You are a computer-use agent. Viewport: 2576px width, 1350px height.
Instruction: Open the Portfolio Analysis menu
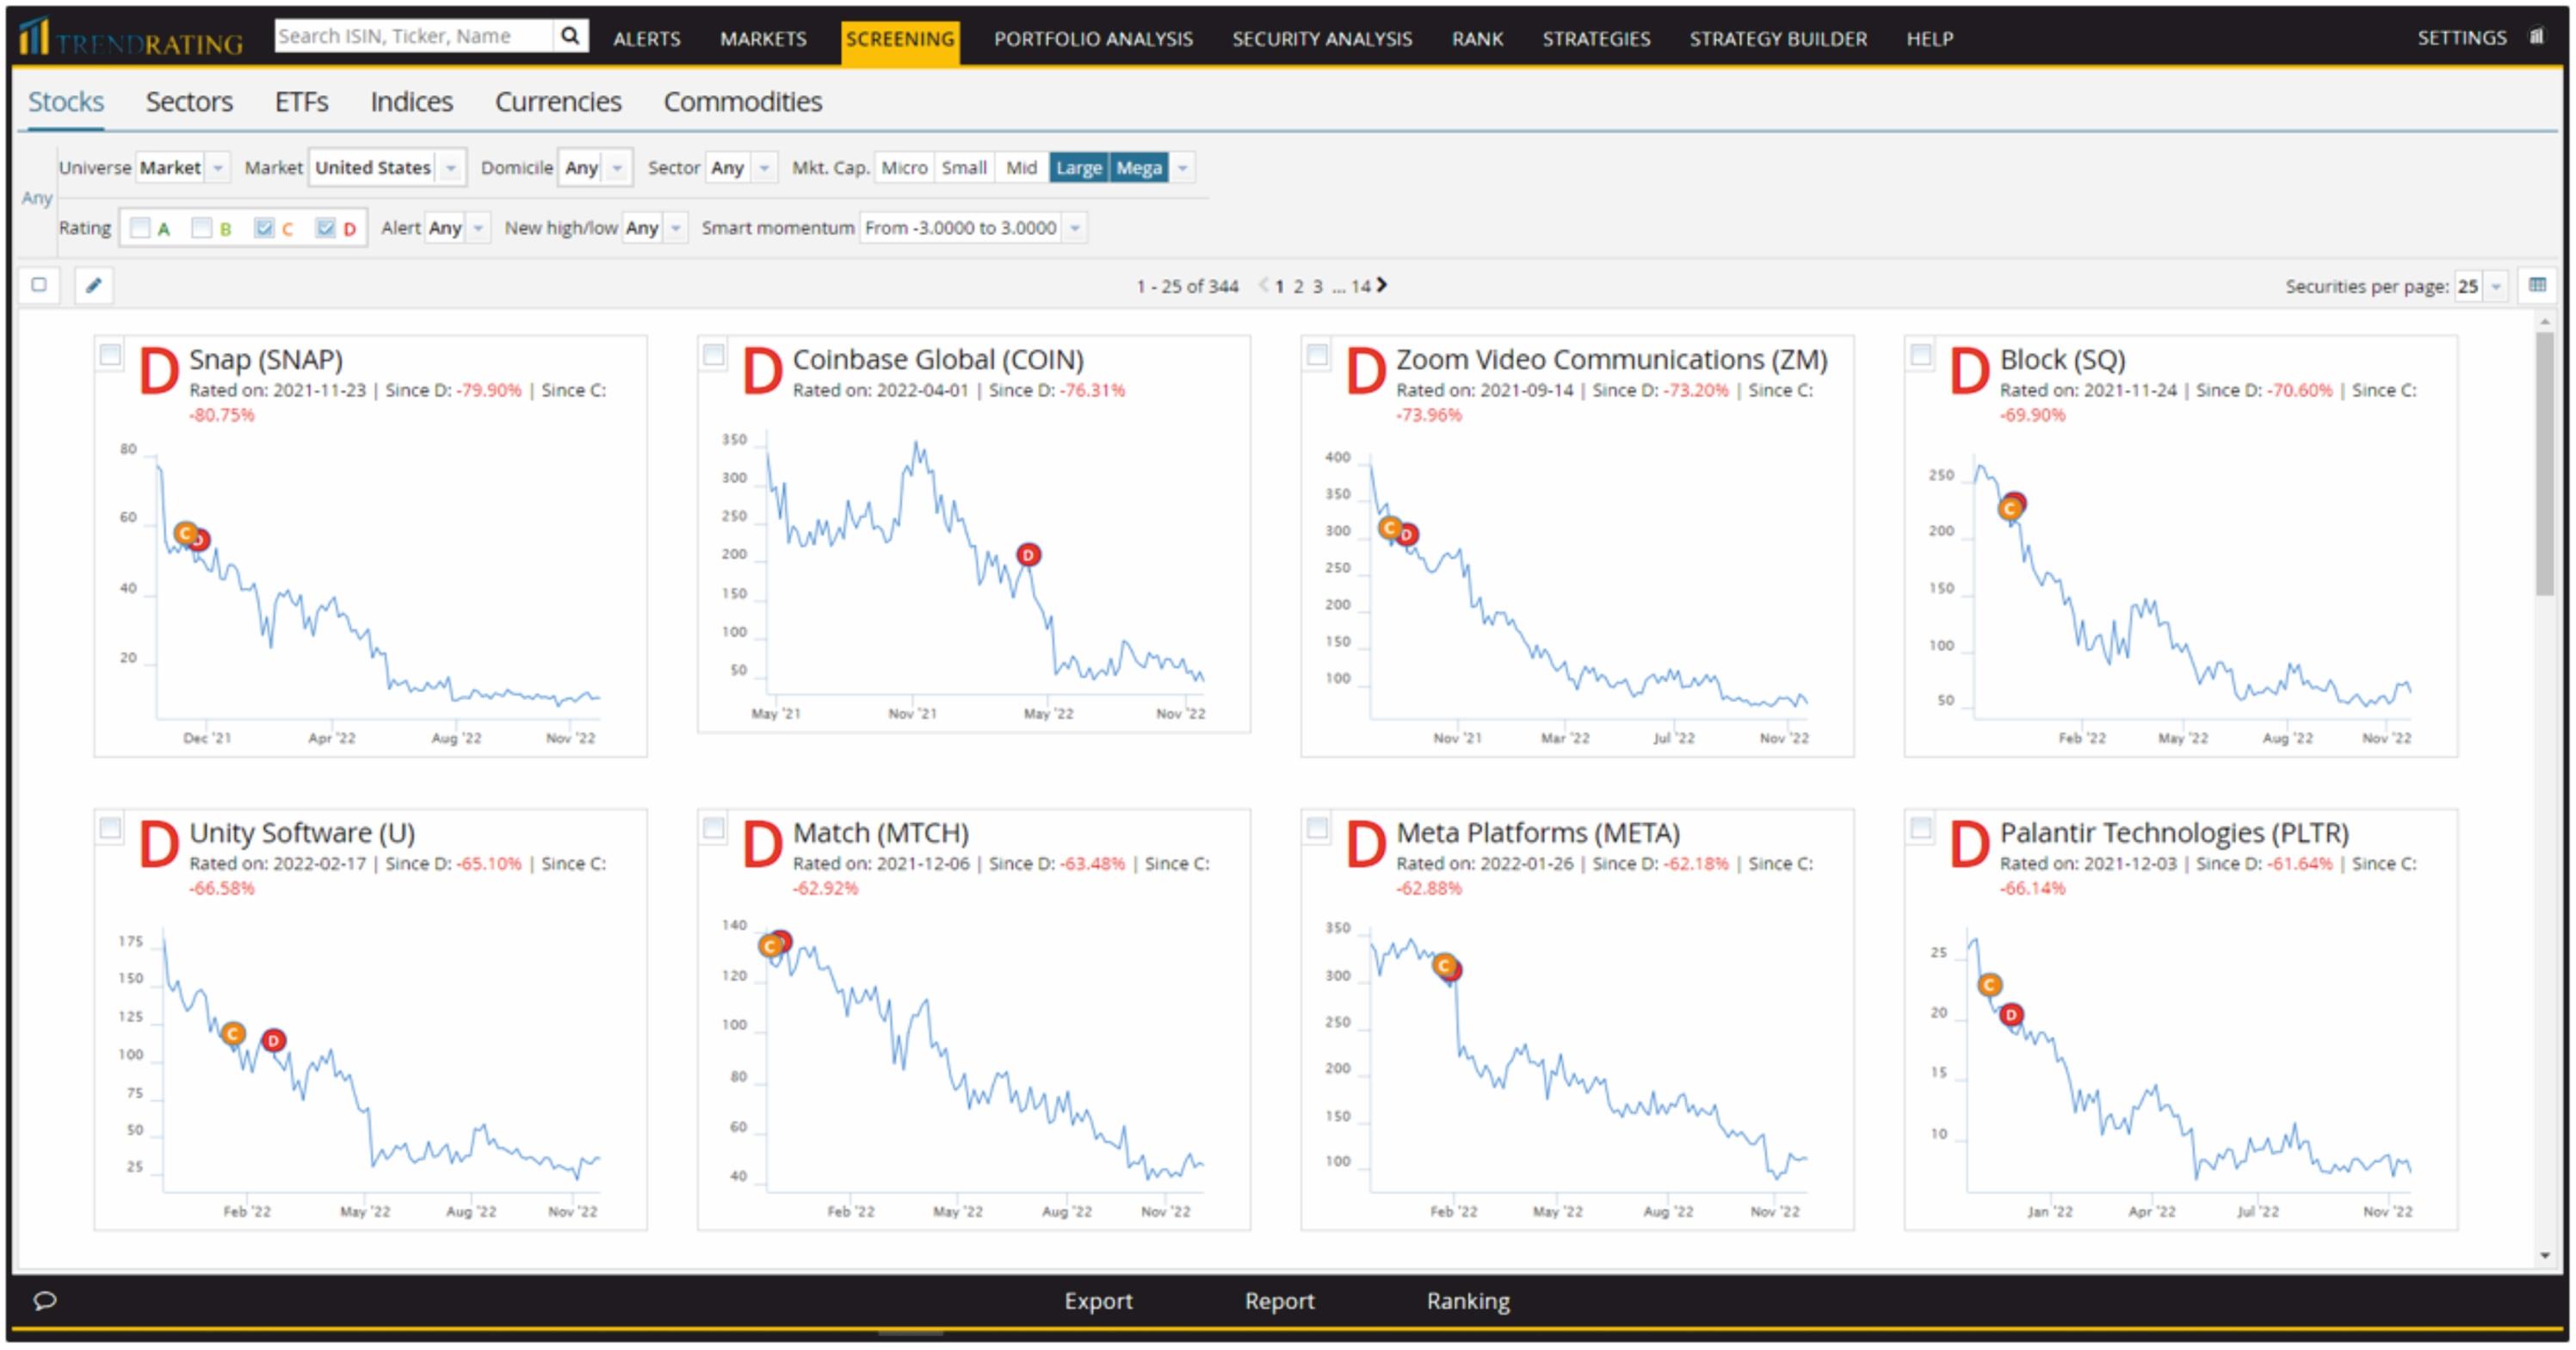(1092, 38)
